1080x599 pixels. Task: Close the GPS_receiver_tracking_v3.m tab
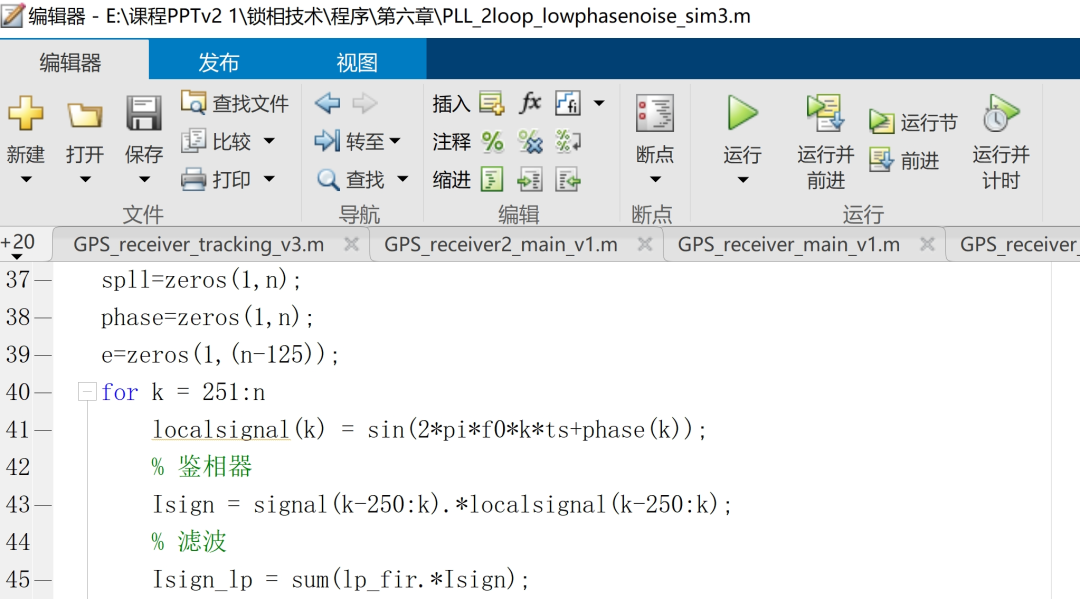click(x=351, y=245)
